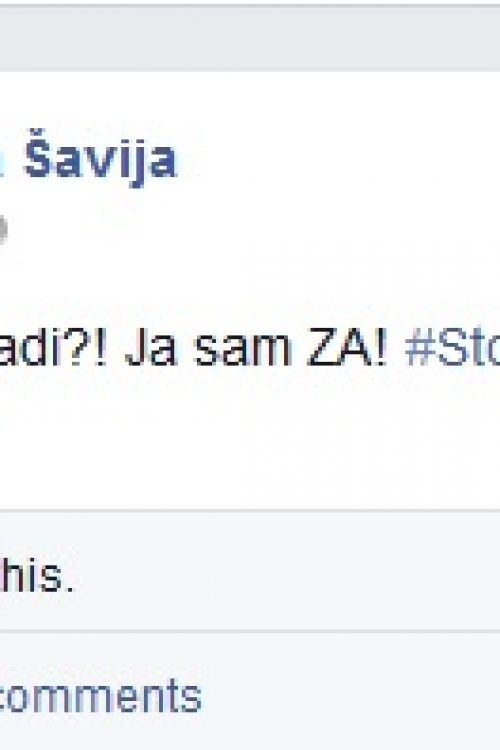Click the divider line above the likes row
Image resolution: width=500 pixels, height=750 pixels.
click(250, 510)
